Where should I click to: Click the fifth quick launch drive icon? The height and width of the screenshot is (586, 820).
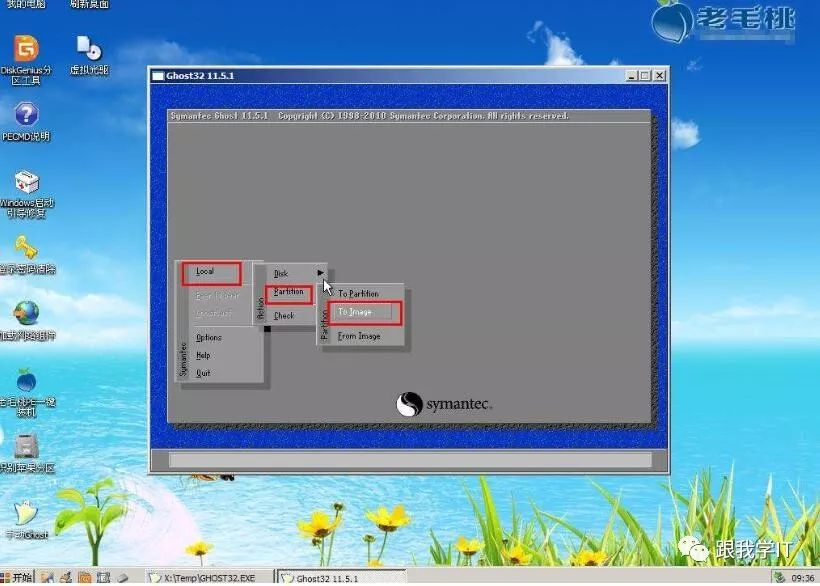[122, 578]
